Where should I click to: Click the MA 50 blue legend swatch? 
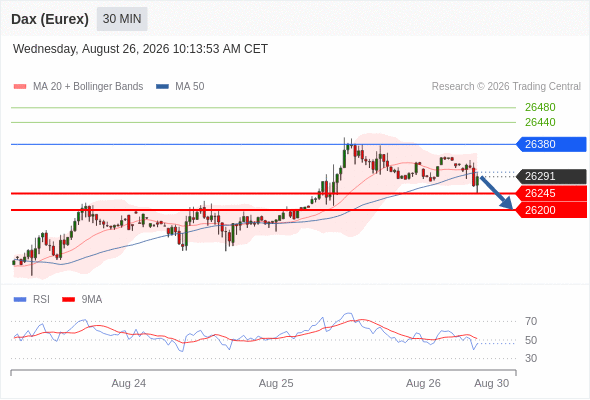pos(162,87)
